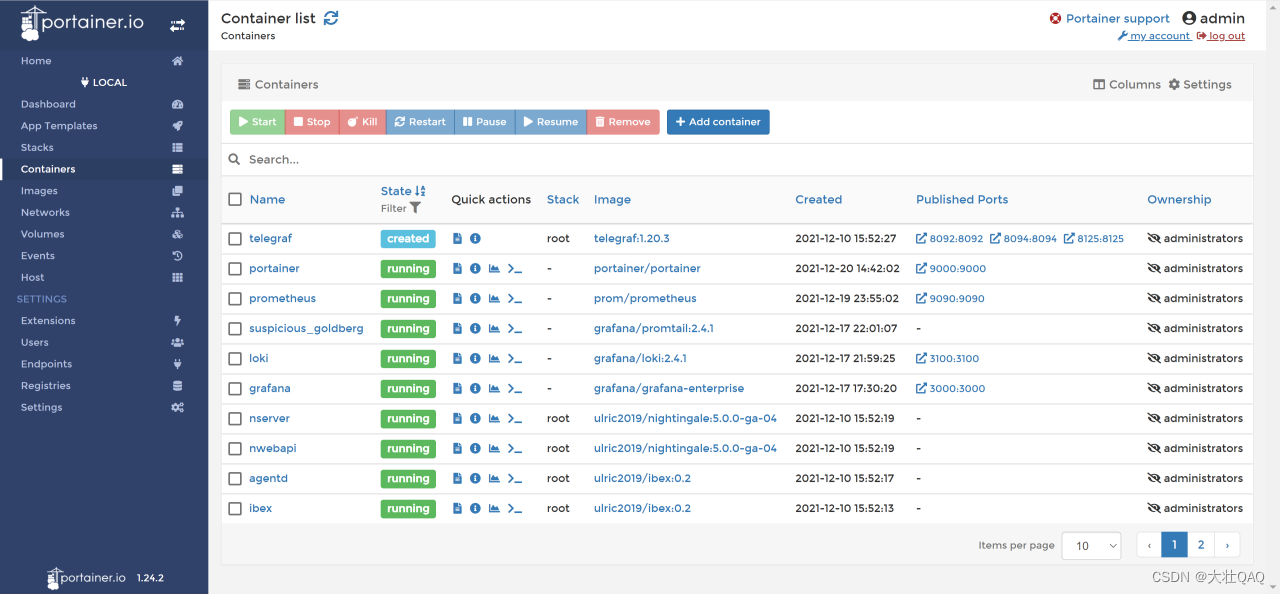The image size is (1280, 594).
Task: Go to page 2 of containers
Action: point(1201,545)
